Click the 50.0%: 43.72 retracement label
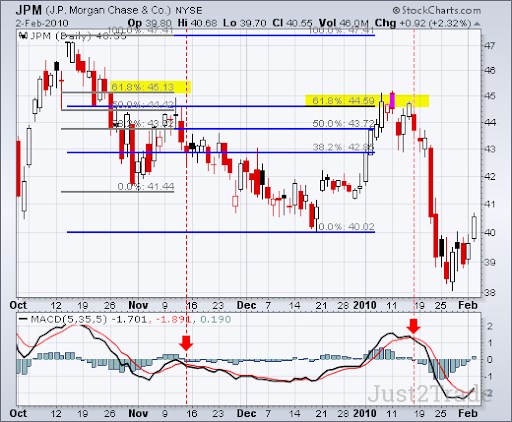This screenshot has height=422, width=512. coord(344,123)
